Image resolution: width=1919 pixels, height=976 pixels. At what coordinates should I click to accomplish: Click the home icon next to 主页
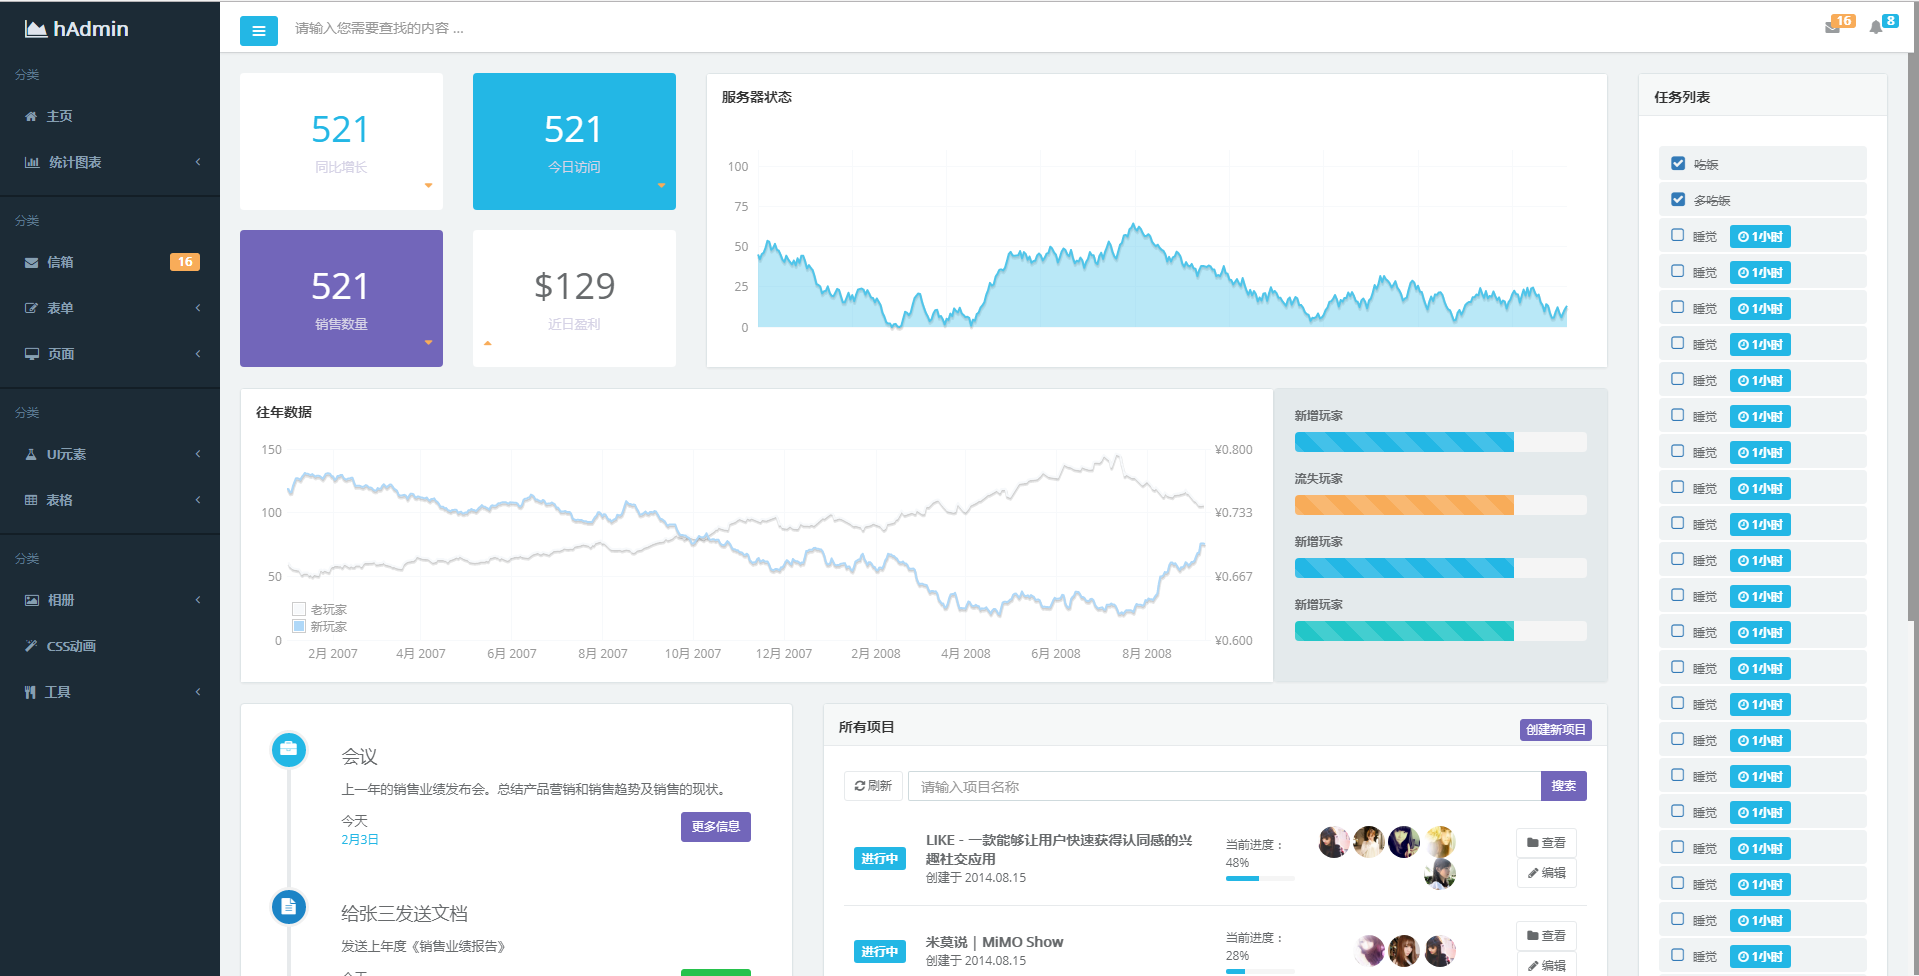[x=31, y=116]
